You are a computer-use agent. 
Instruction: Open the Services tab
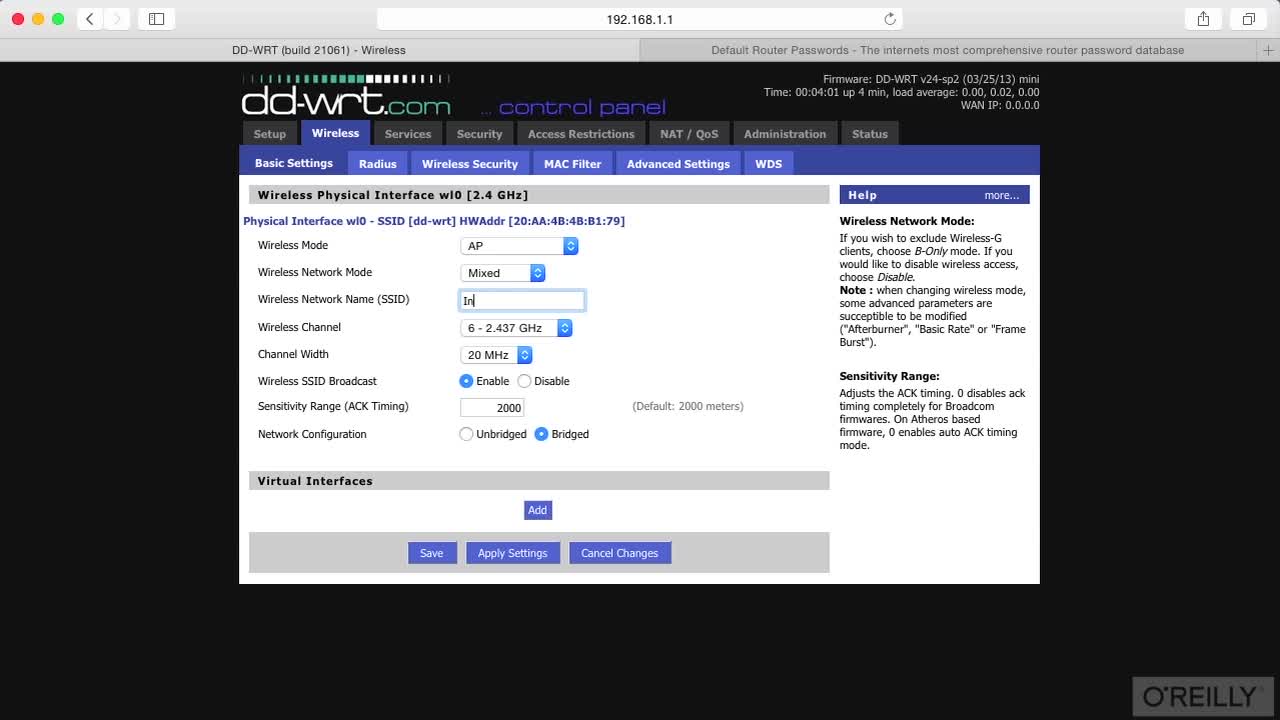408,134
